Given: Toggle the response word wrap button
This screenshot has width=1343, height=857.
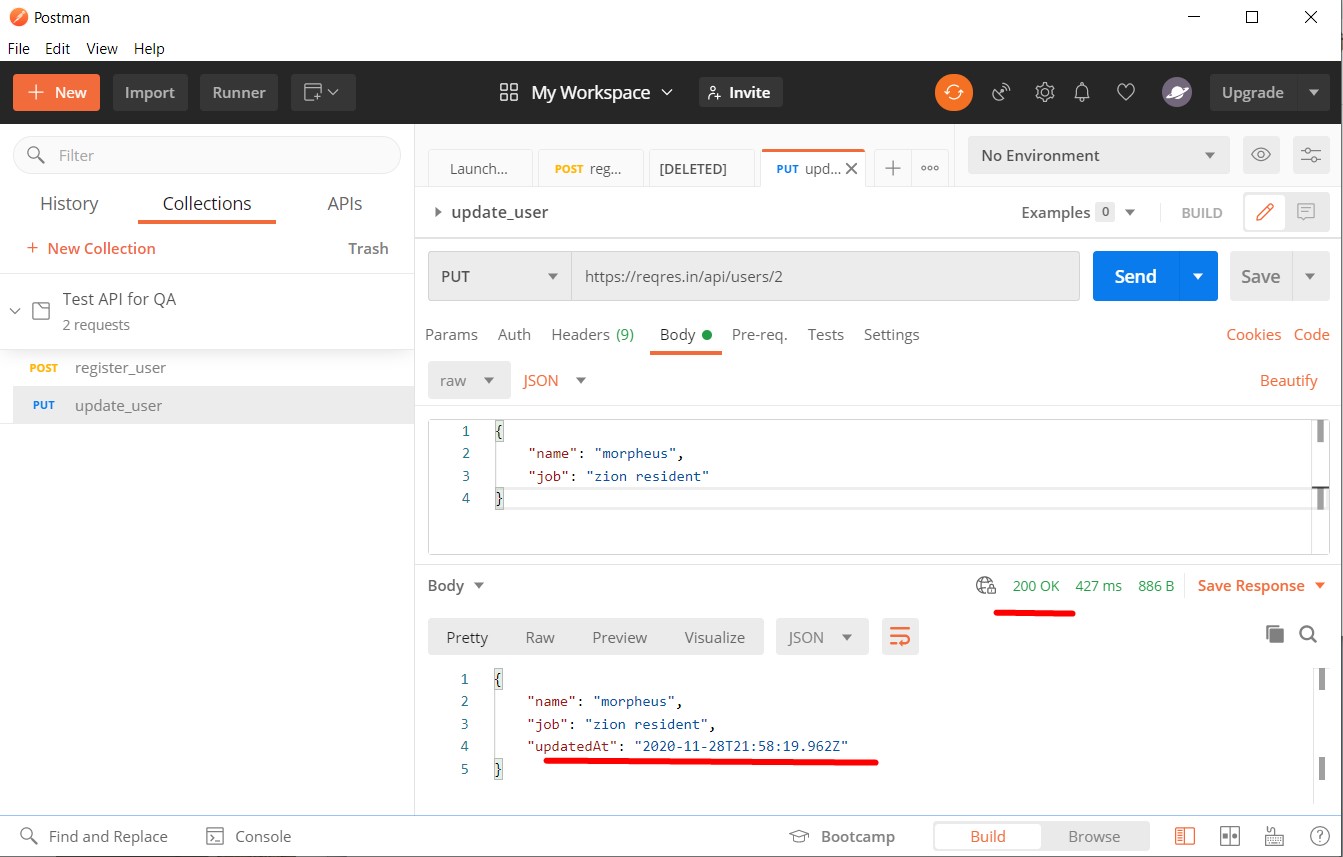Looking at the screenshot, I should [900, 637].
